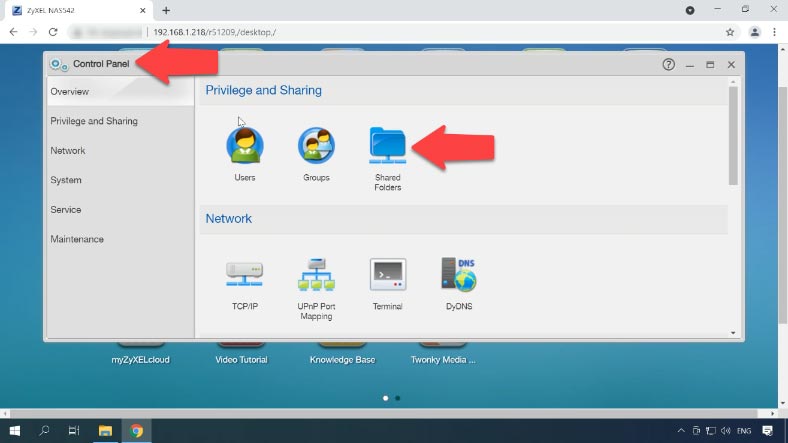Screen dimensions: 788x443
Task: Bookmark this page with star icon
Action: click(730, 32)
